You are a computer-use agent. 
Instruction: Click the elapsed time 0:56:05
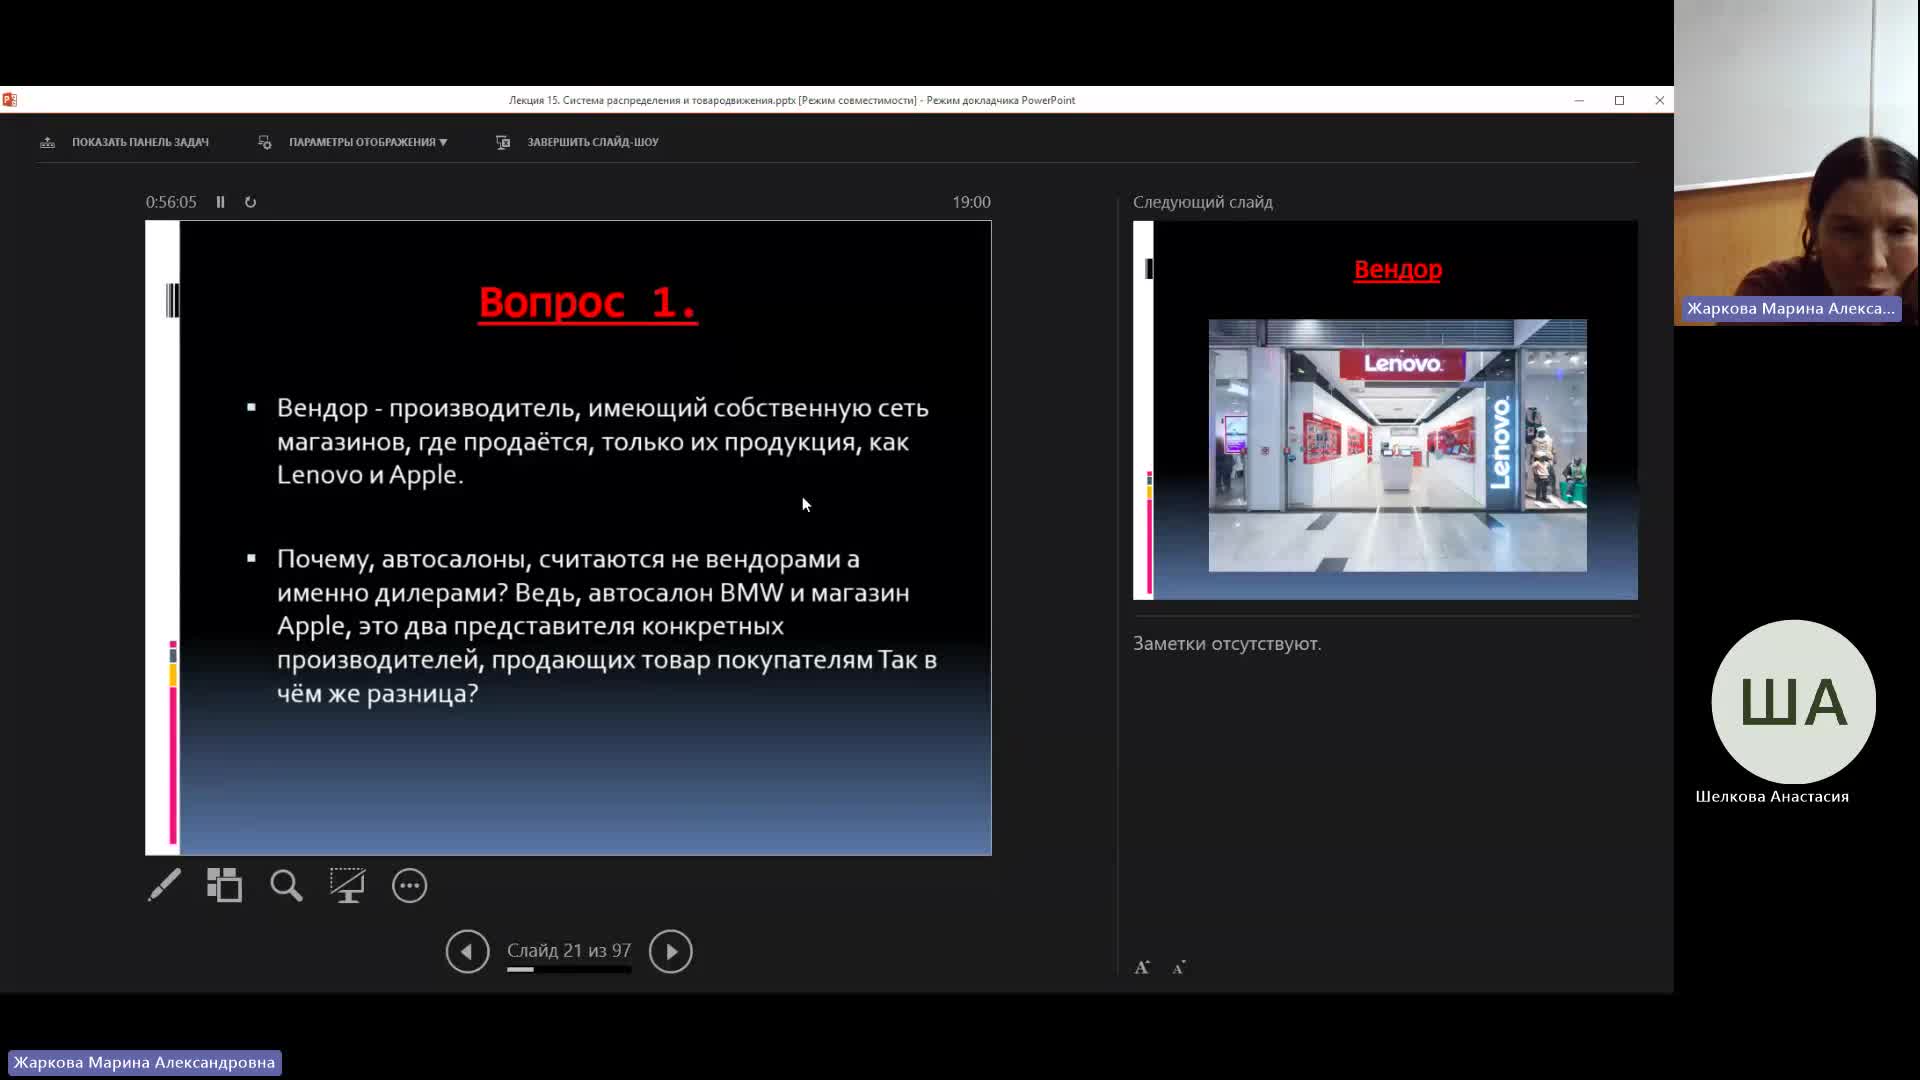point(171,202)
